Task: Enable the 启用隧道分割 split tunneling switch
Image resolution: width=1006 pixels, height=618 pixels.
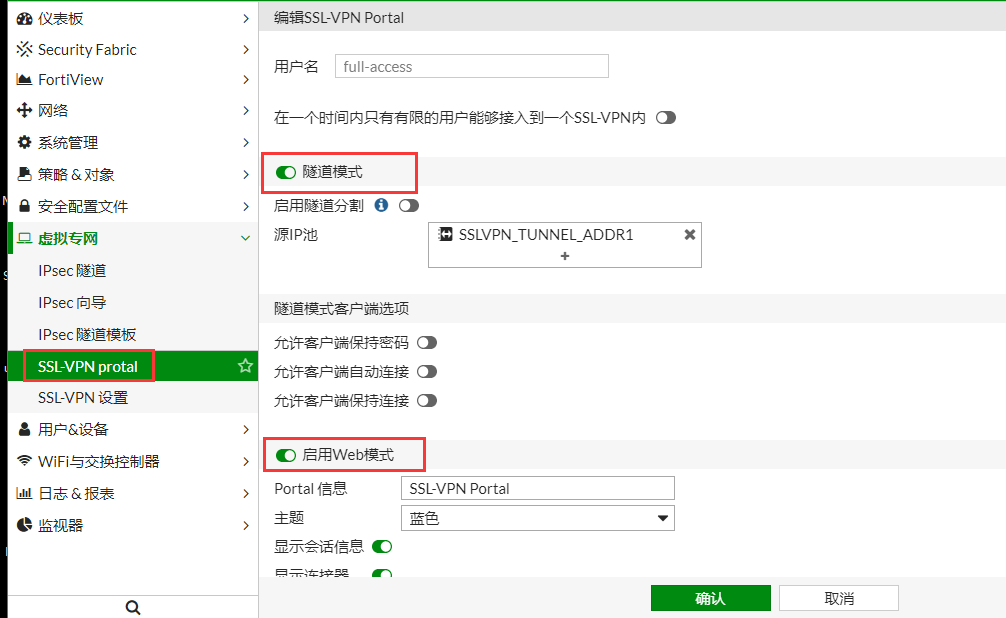Action: [x=409, y=205]
